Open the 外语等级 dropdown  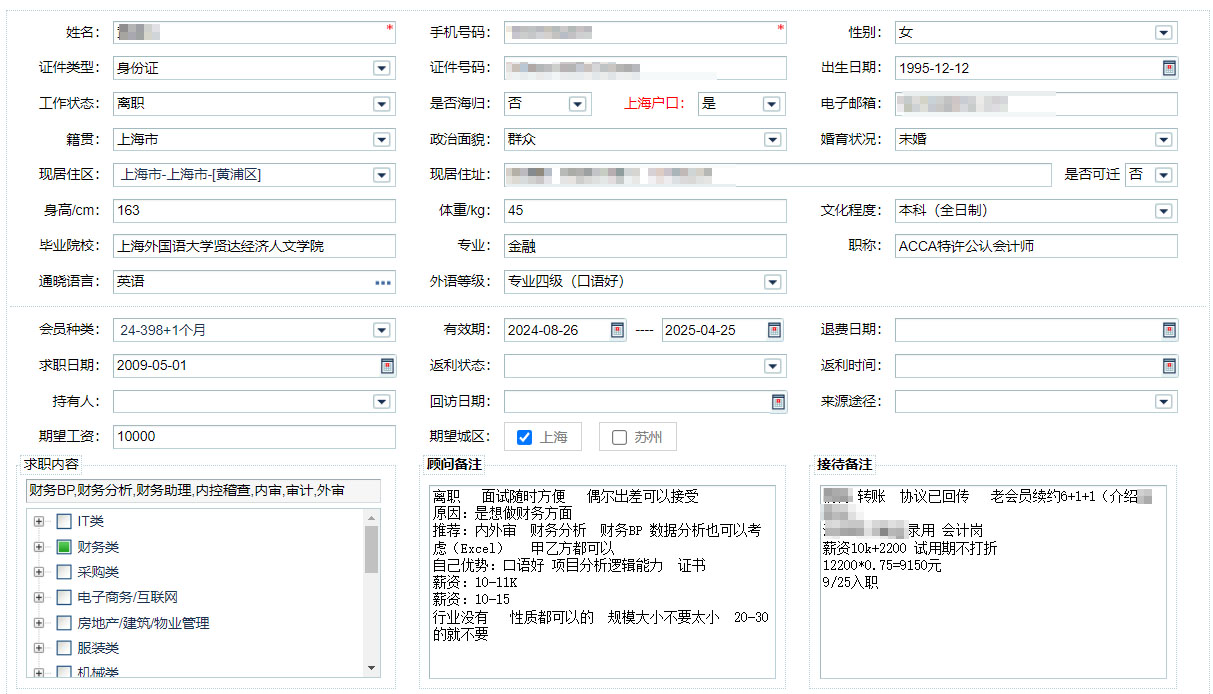[772, 282]
